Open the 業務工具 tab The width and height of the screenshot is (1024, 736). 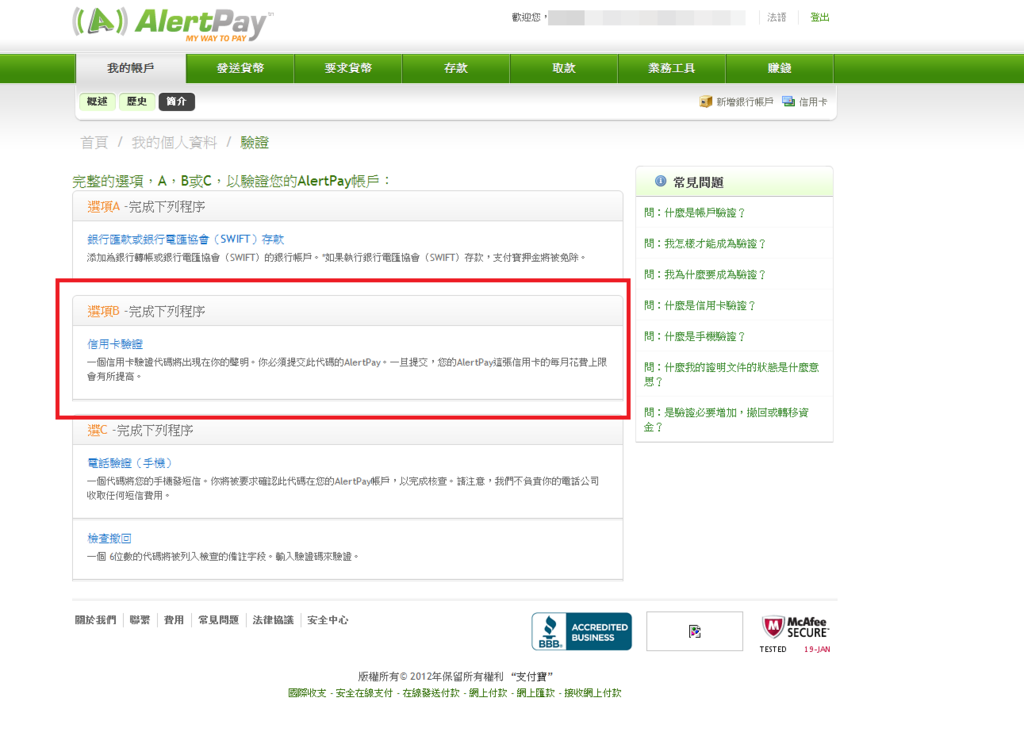[671, 68]
